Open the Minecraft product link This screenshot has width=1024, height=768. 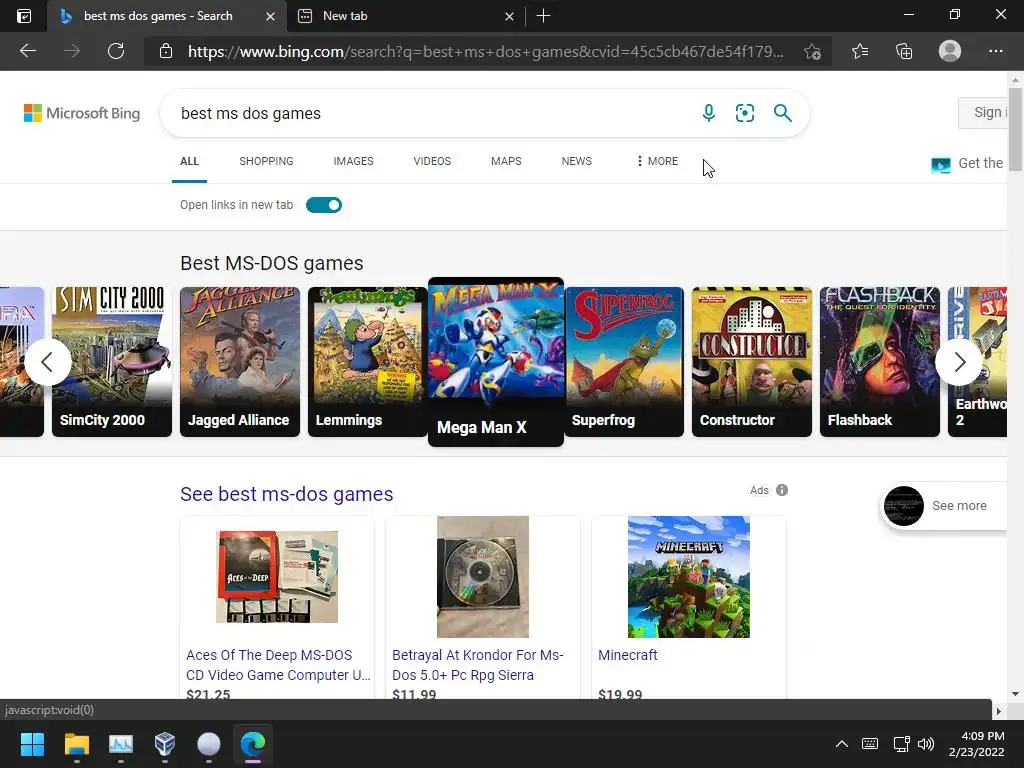click(x=628, y=655)
